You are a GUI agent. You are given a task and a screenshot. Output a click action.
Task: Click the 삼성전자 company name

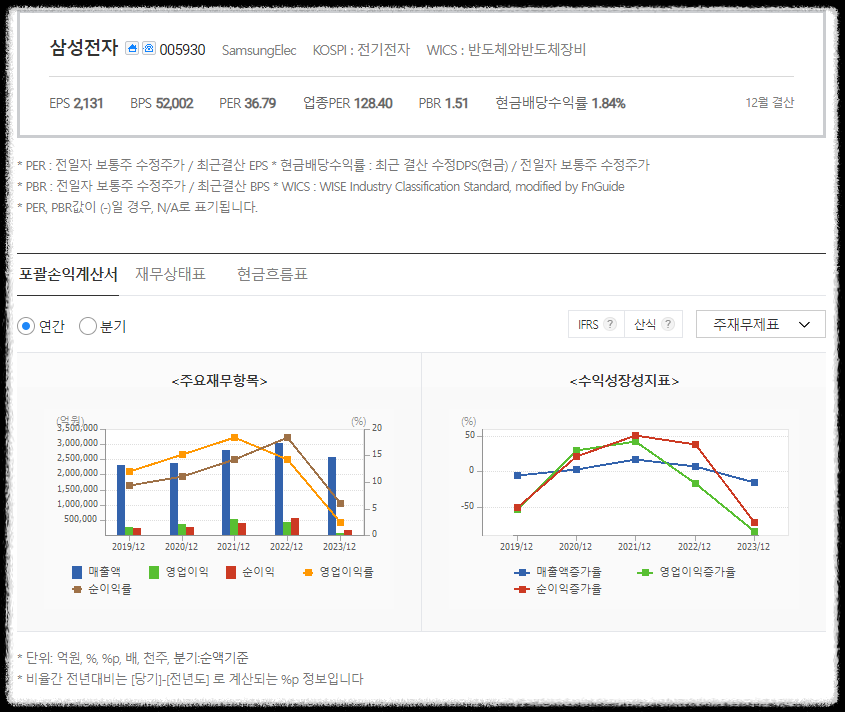(84, 47)
